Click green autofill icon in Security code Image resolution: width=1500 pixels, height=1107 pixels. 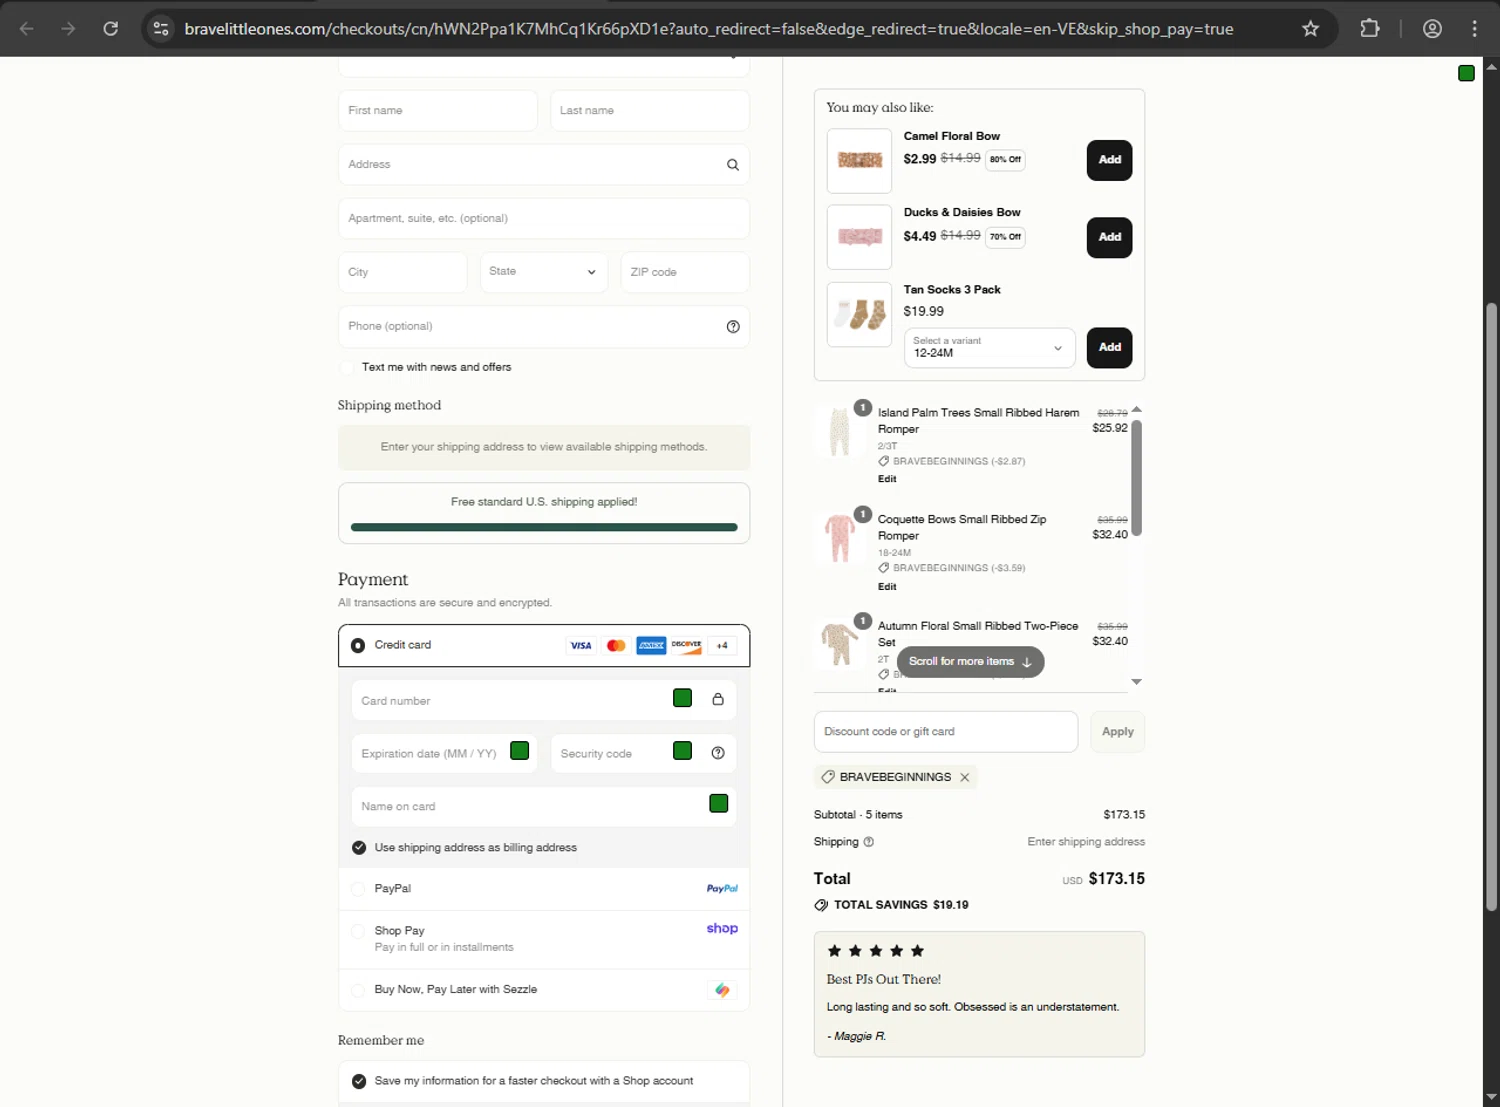tap(683, 751)
